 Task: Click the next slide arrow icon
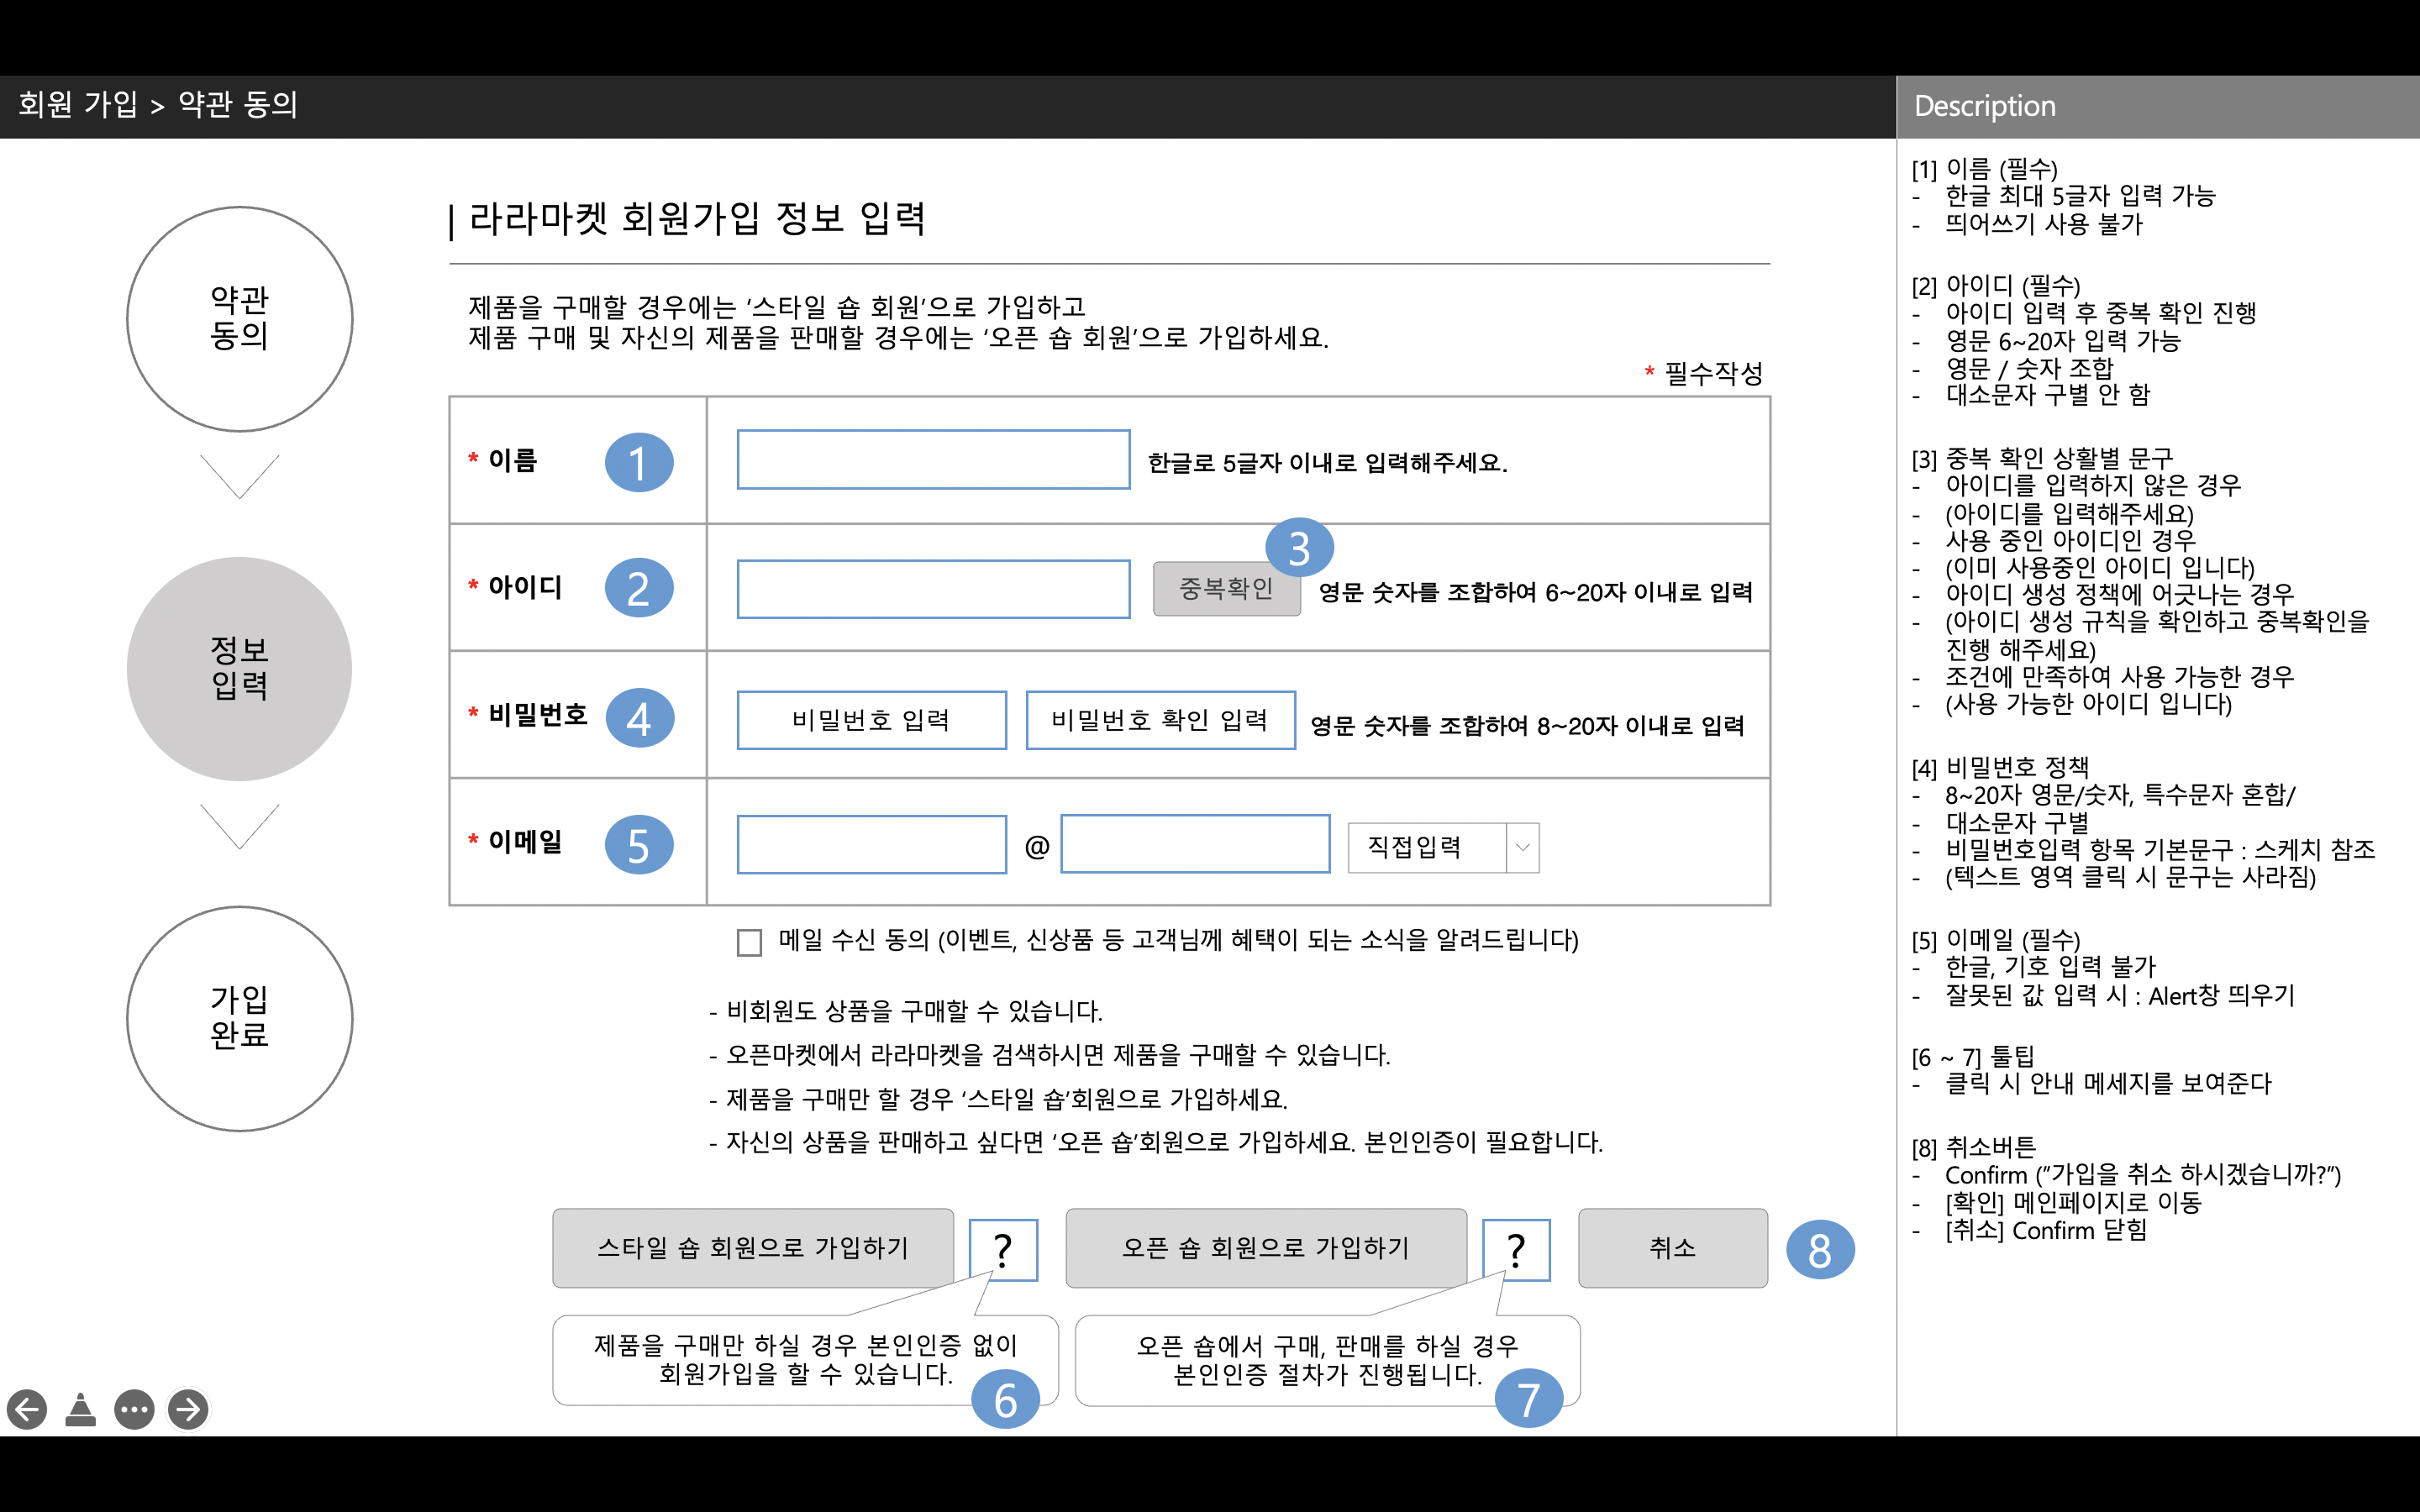(x=188, y=1409)
